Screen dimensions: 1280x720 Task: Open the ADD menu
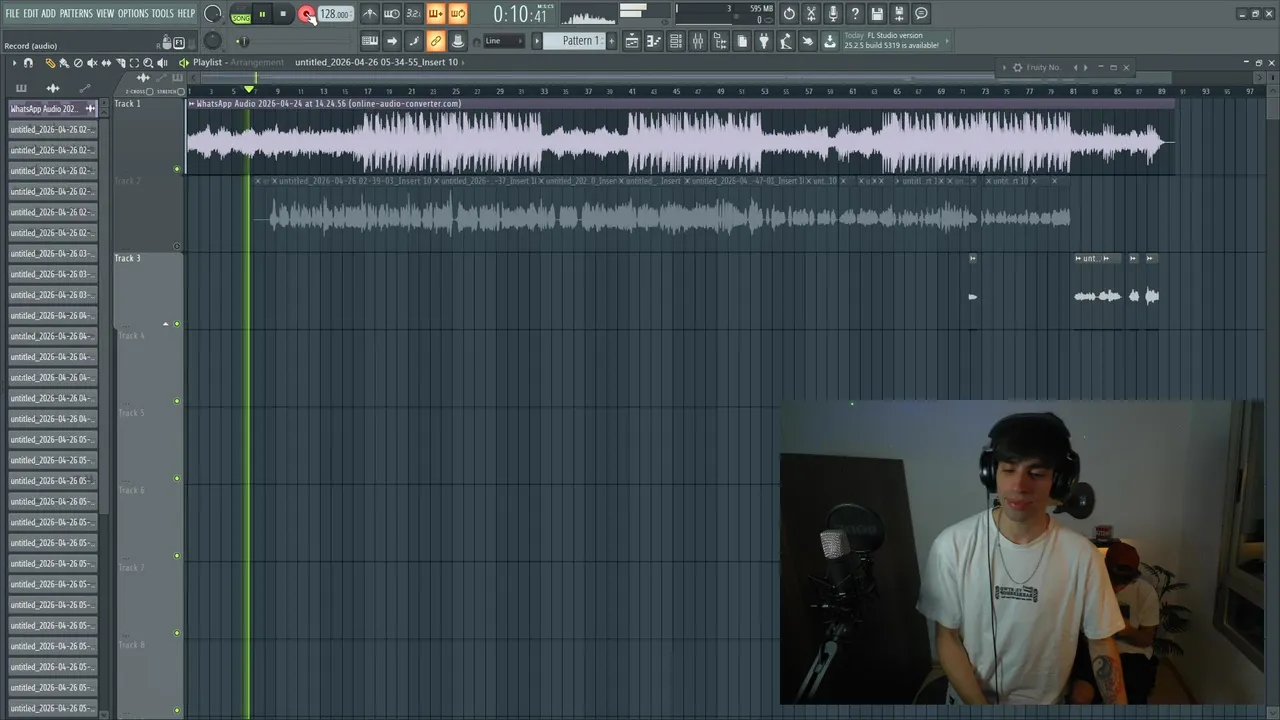(49, 13)
